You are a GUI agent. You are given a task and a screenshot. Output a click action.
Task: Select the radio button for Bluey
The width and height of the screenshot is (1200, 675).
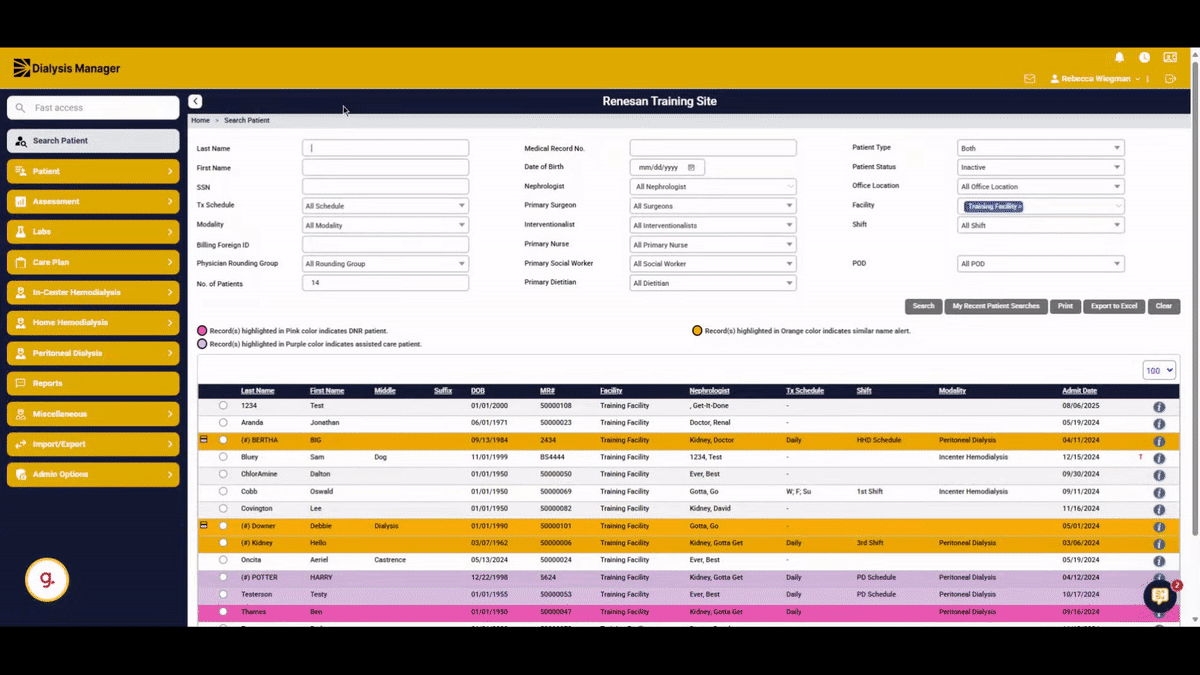tap(223, 457)
